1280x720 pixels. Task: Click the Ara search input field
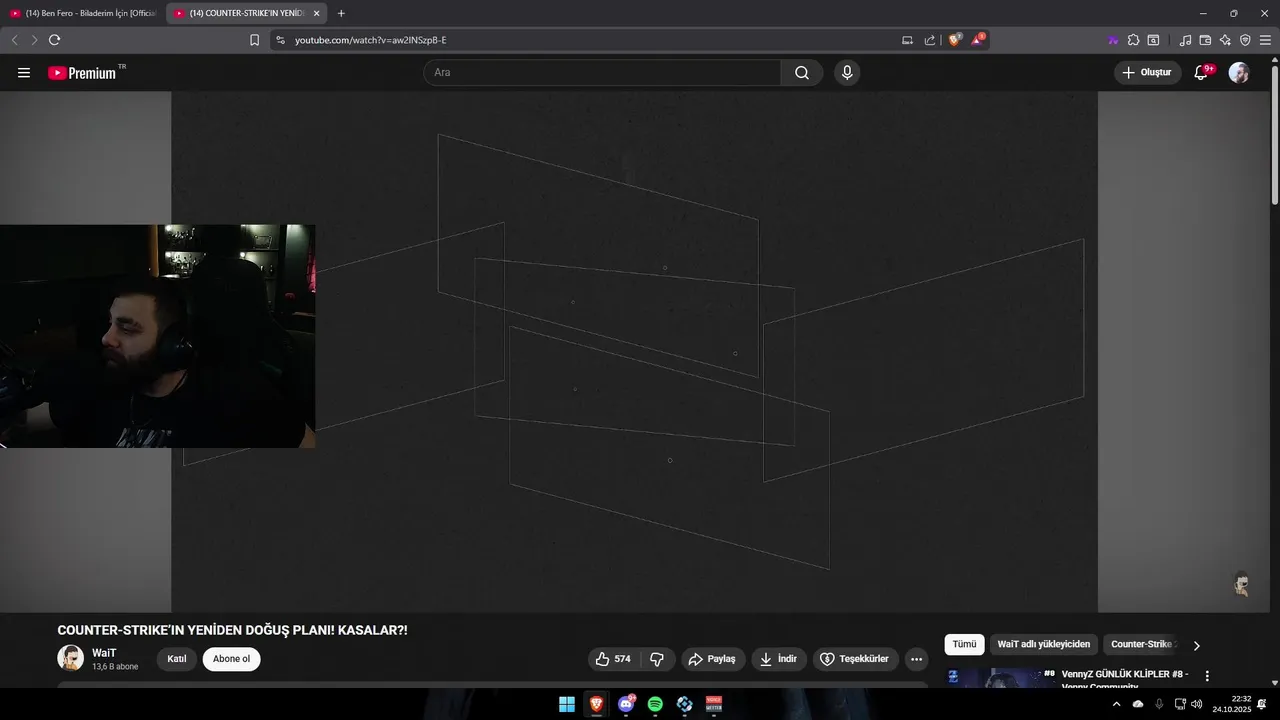tap(602, 73)
